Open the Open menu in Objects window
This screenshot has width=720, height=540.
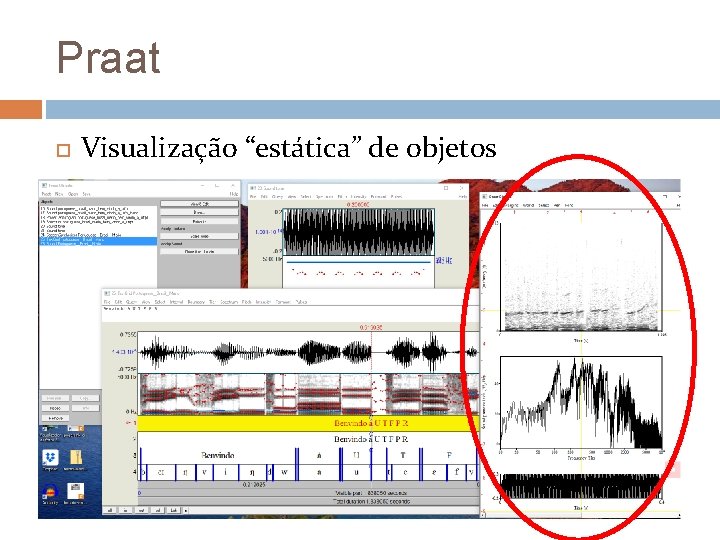pyautogui.click(x=73, y=194)
